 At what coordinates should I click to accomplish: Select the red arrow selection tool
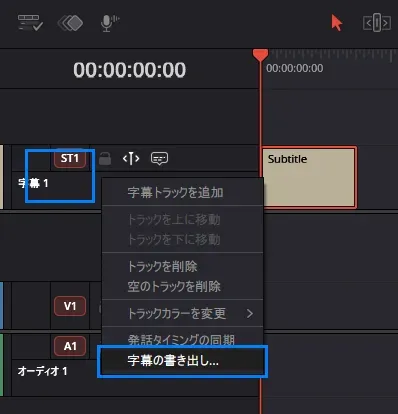336,23
